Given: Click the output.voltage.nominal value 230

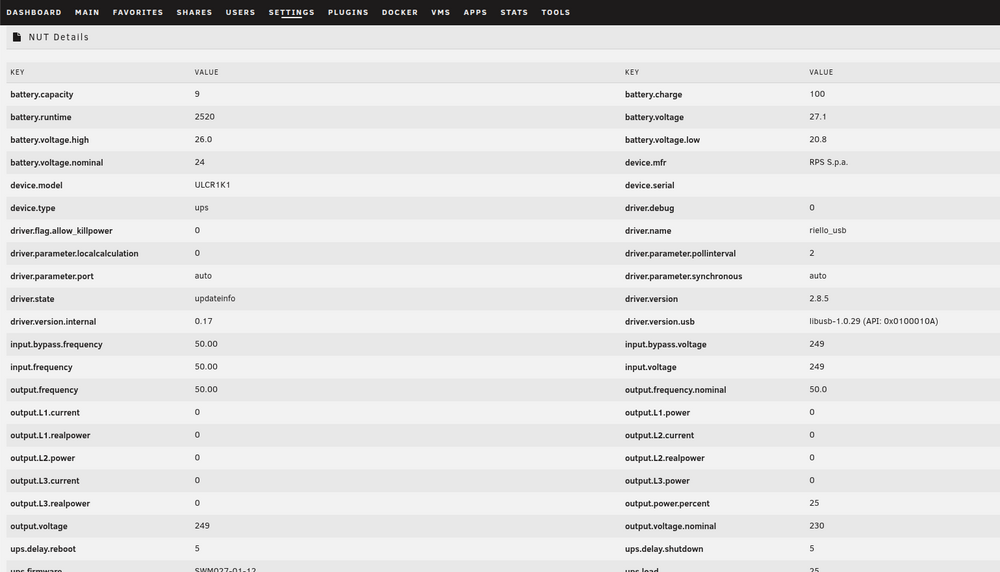Looking at the screenshot, I should [x=817, y=526].
